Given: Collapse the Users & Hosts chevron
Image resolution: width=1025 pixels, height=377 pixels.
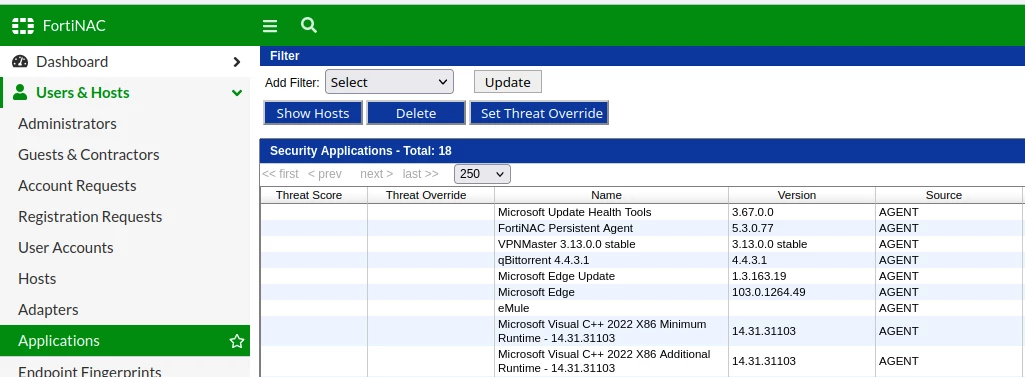Looking at the screenshot, I should pos(237,93).
